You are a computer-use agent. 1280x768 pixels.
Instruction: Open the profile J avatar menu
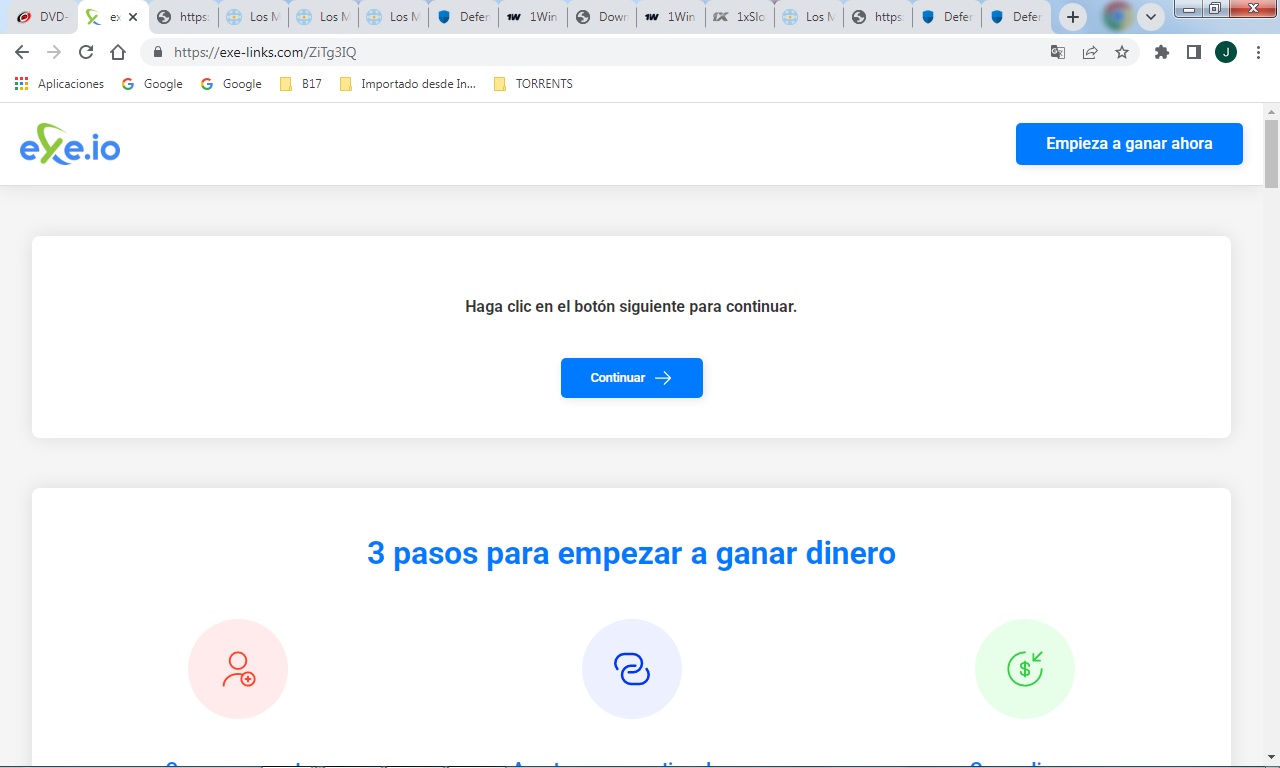point(1226,52)
